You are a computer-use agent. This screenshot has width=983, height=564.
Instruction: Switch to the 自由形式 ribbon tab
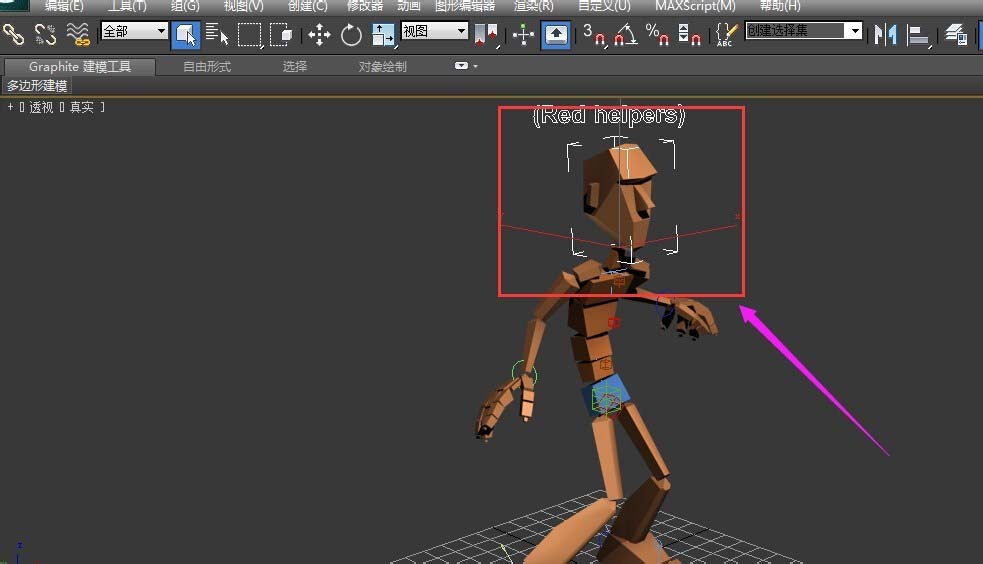click(x=207, y=66)
